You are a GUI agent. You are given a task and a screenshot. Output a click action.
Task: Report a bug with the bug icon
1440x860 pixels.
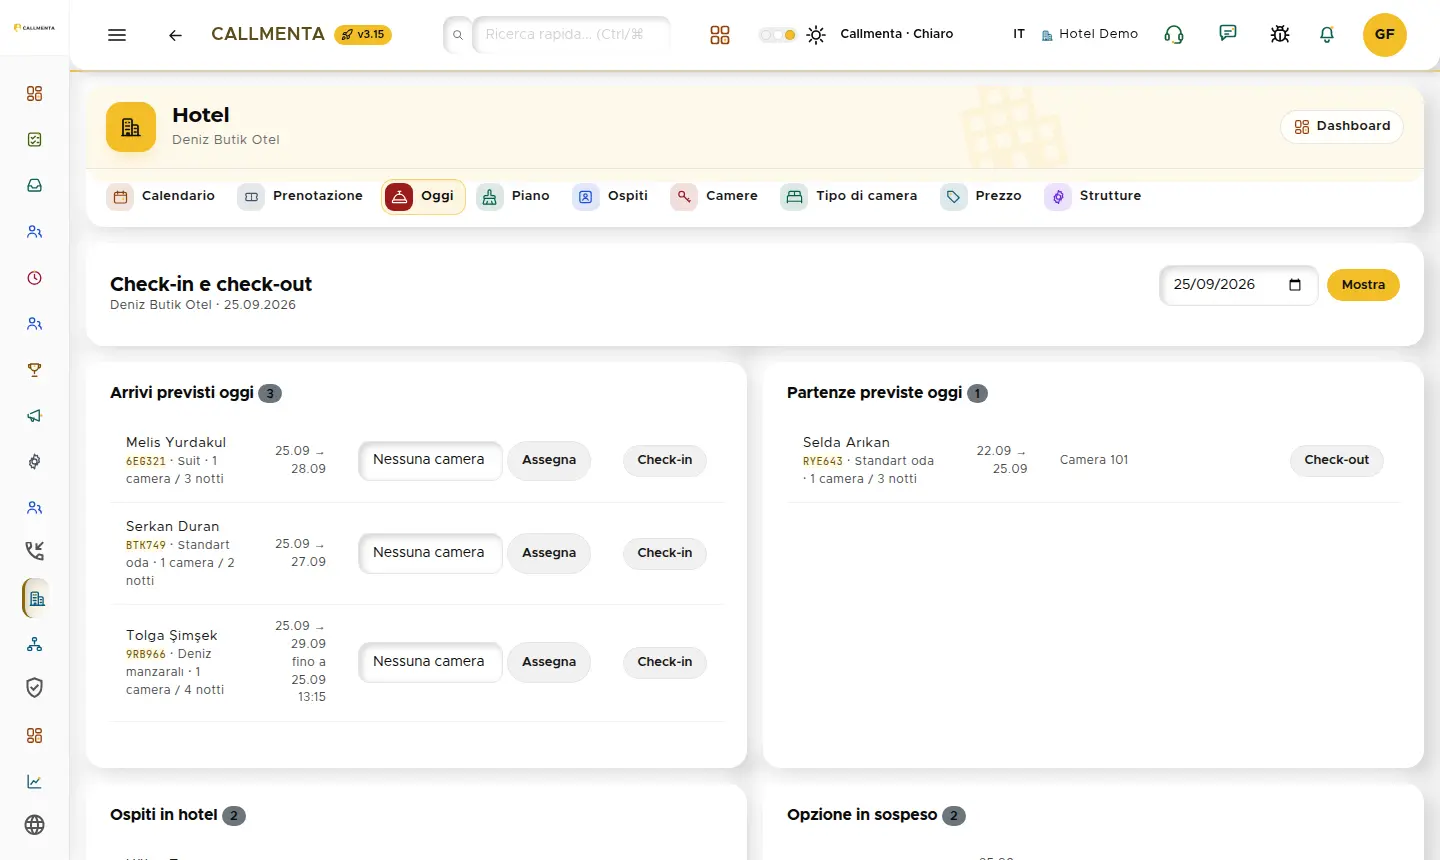pos(1280,35)
